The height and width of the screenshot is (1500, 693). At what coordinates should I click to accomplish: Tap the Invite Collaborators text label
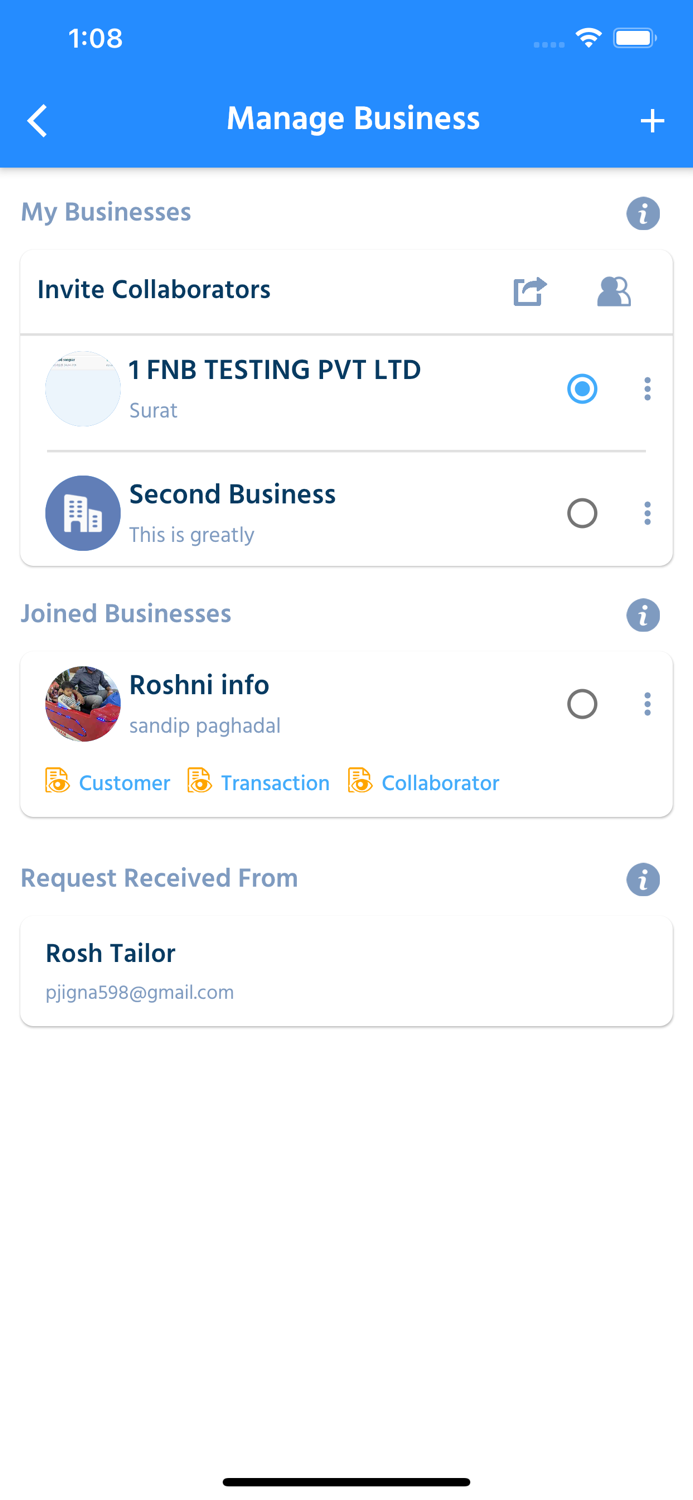(153, 290)
